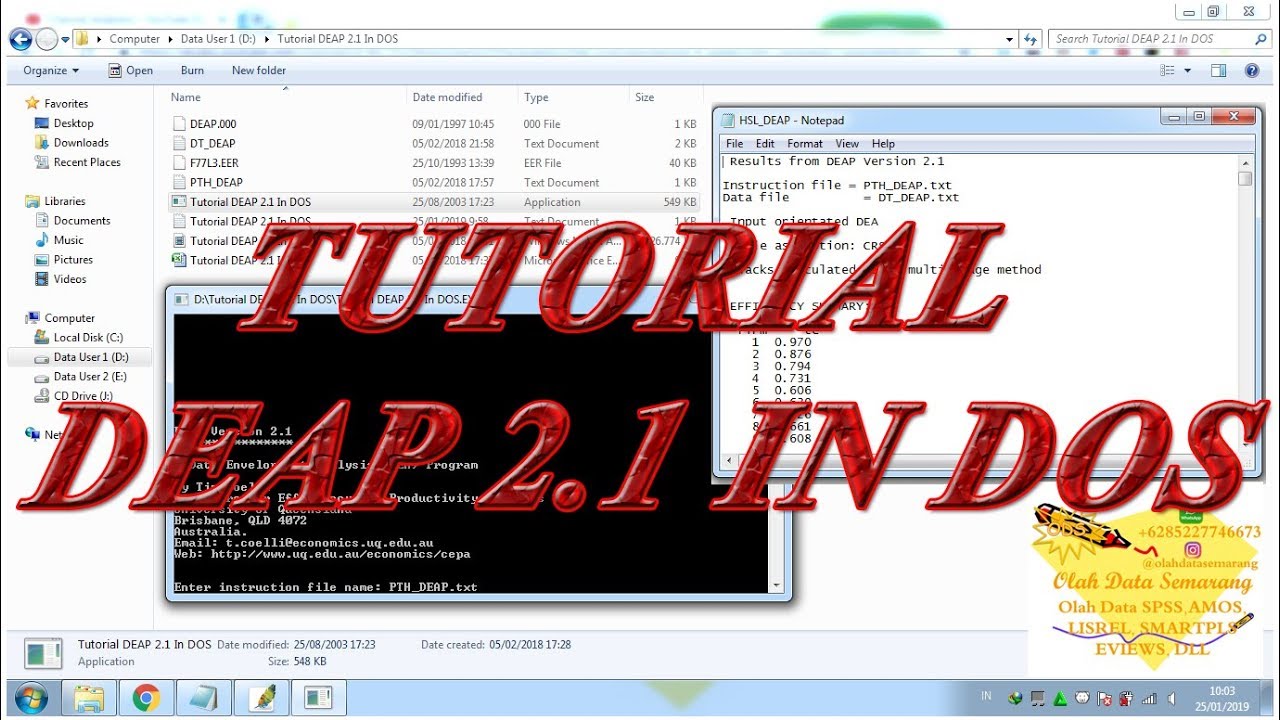Switch to DEAP application taskbar button
Image resolution: width=1280 pixels, height=720 pixels.
(x=319, y=697)
